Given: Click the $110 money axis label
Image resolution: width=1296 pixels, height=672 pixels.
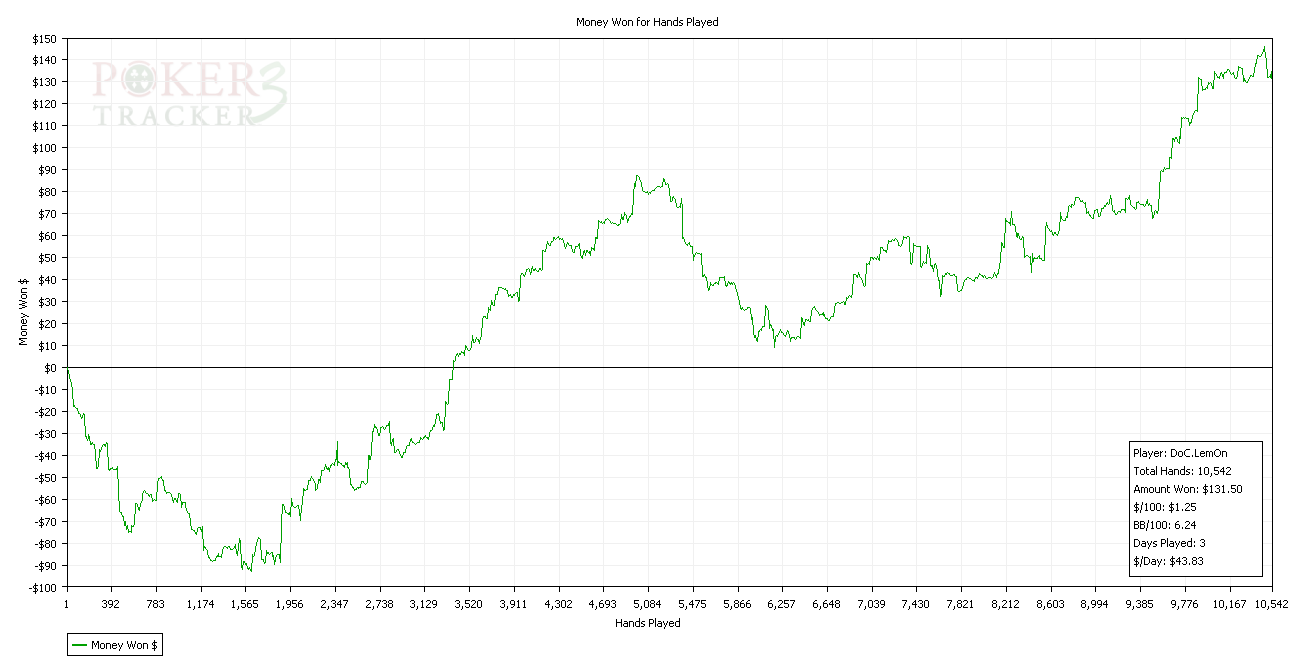Looking at the screenshot, I should point(46,127).
